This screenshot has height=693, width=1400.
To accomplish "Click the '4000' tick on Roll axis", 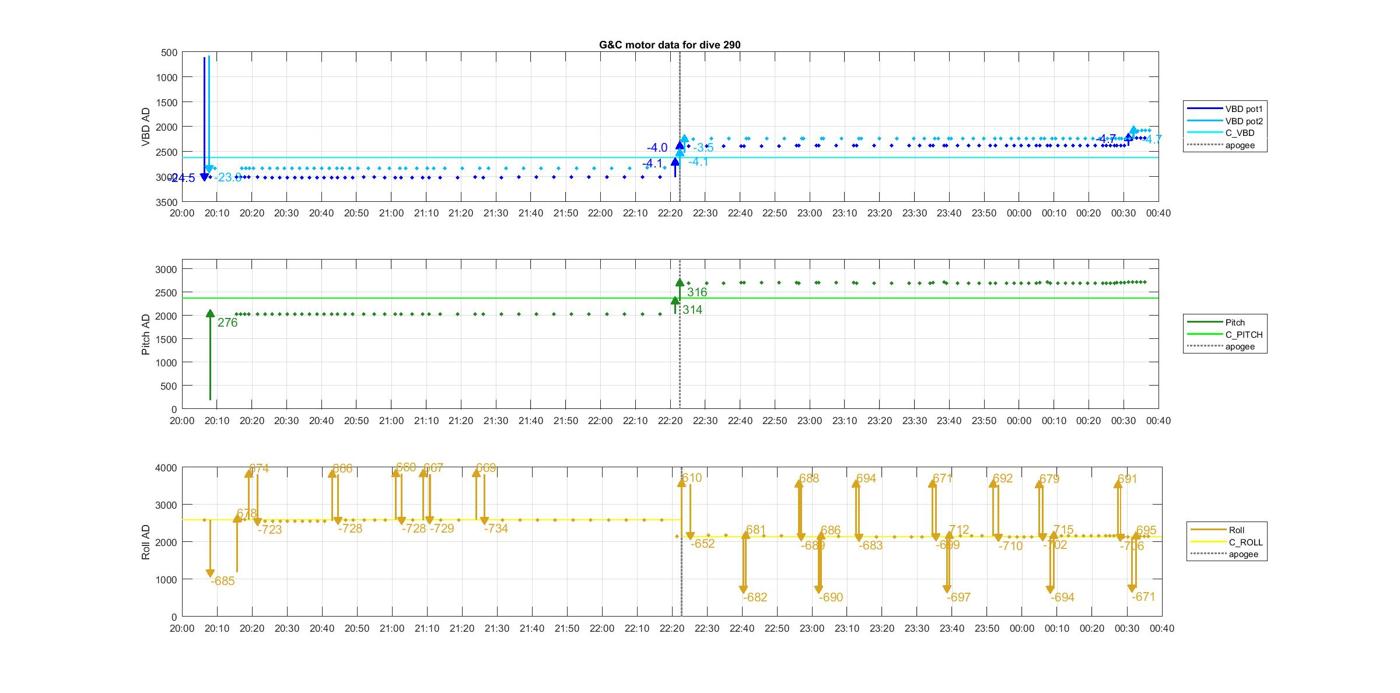I will click(166, 468).
